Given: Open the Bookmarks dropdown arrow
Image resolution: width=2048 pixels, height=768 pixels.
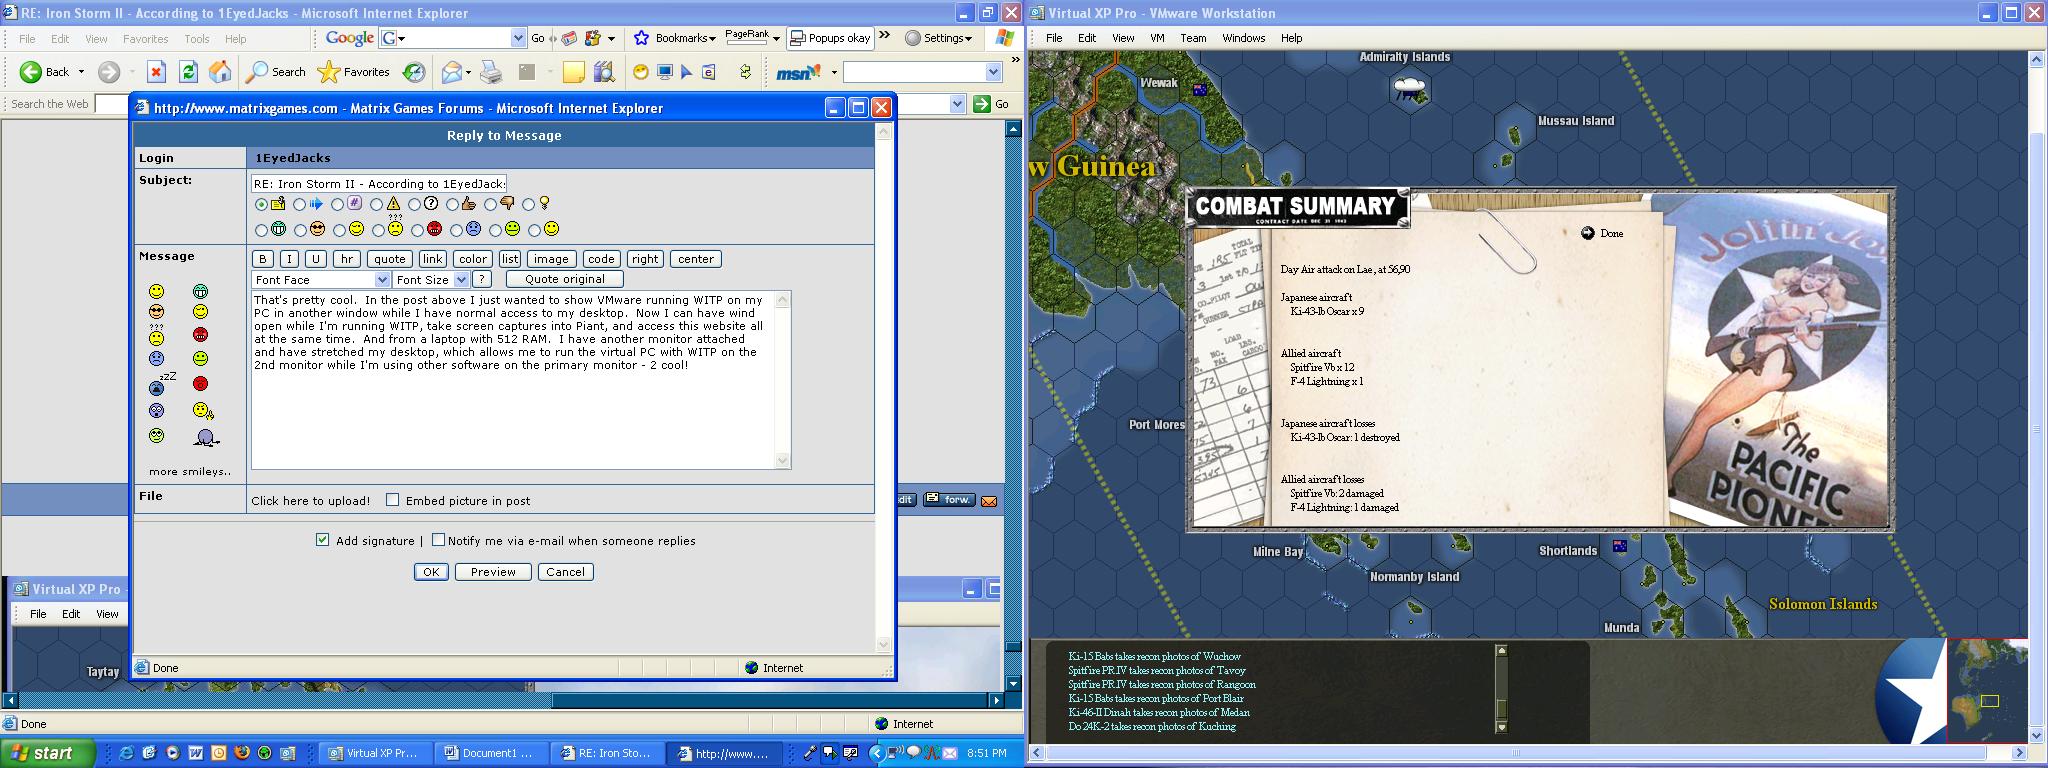Looking at the screenshot, I should point(711,39).
